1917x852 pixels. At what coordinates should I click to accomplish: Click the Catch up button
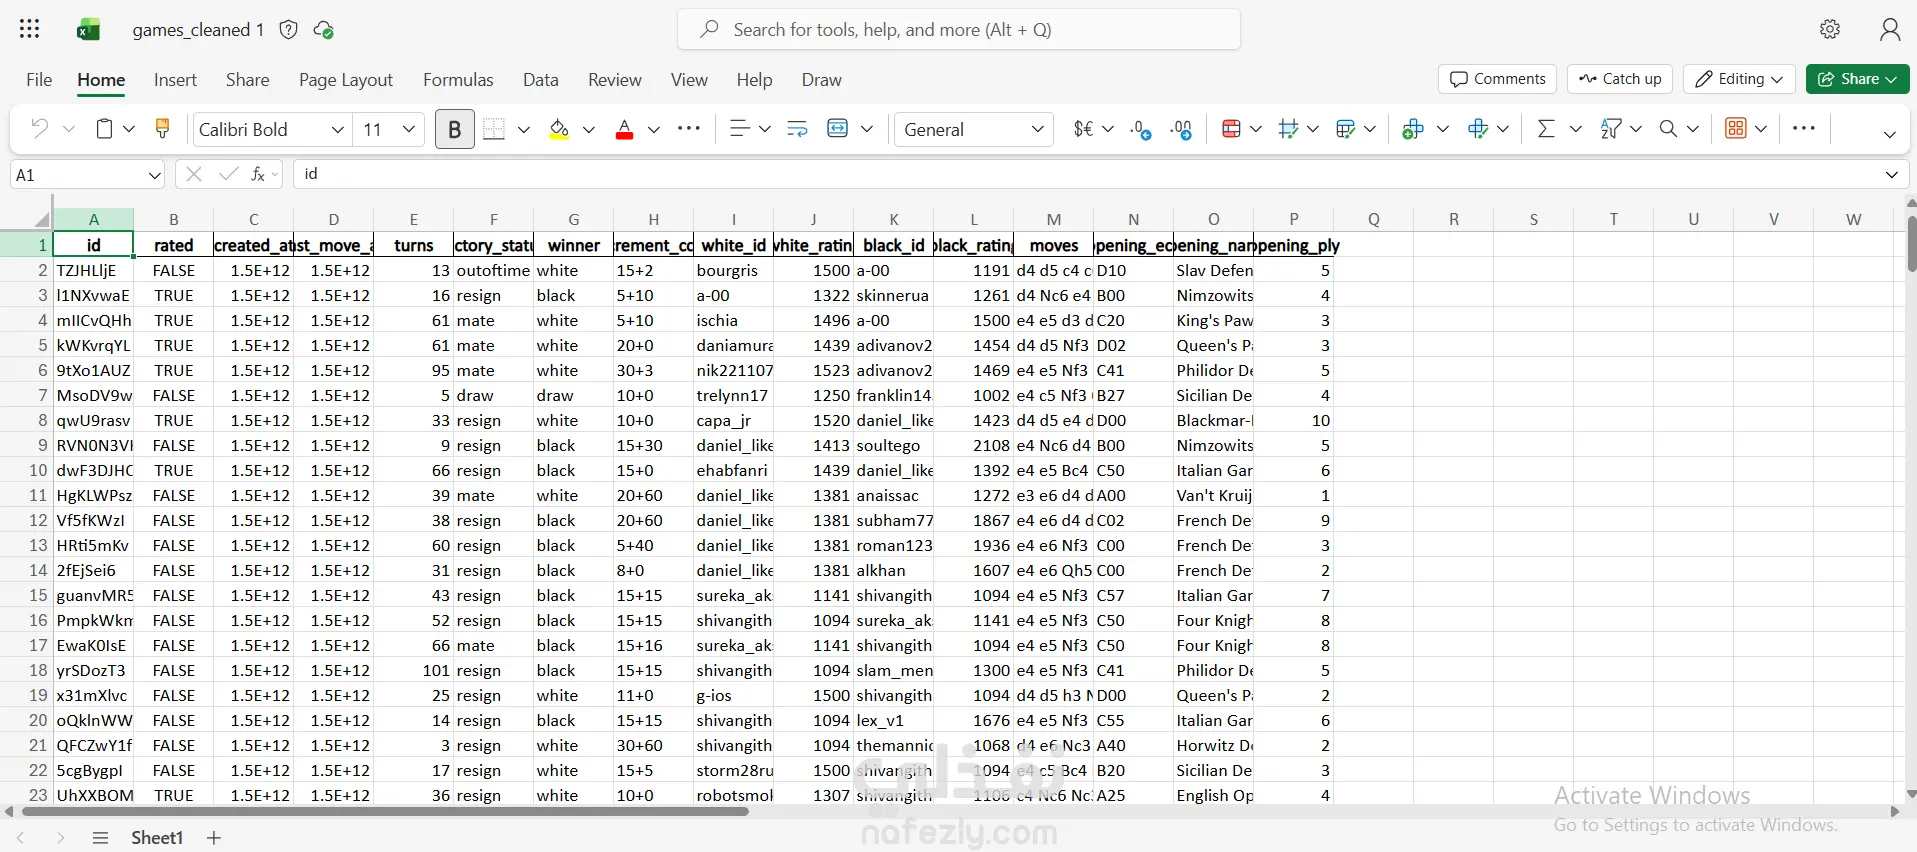pos(1620,79)
